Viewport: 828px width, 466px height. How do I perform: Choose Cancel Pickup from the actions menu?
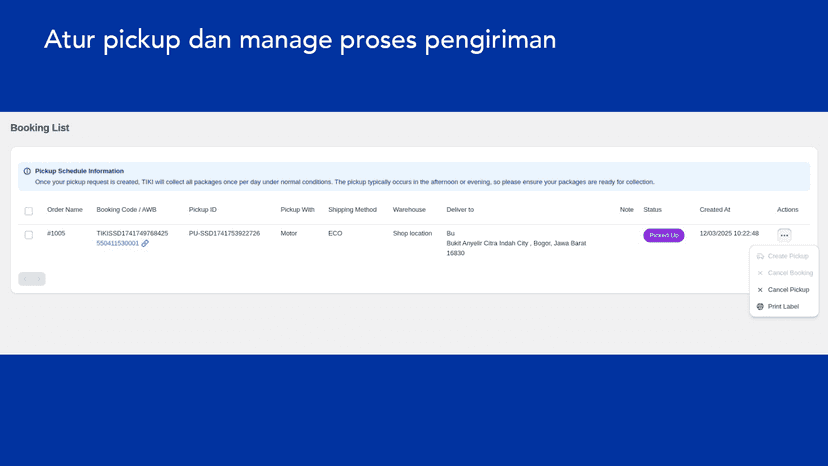[x=784, y=290]
